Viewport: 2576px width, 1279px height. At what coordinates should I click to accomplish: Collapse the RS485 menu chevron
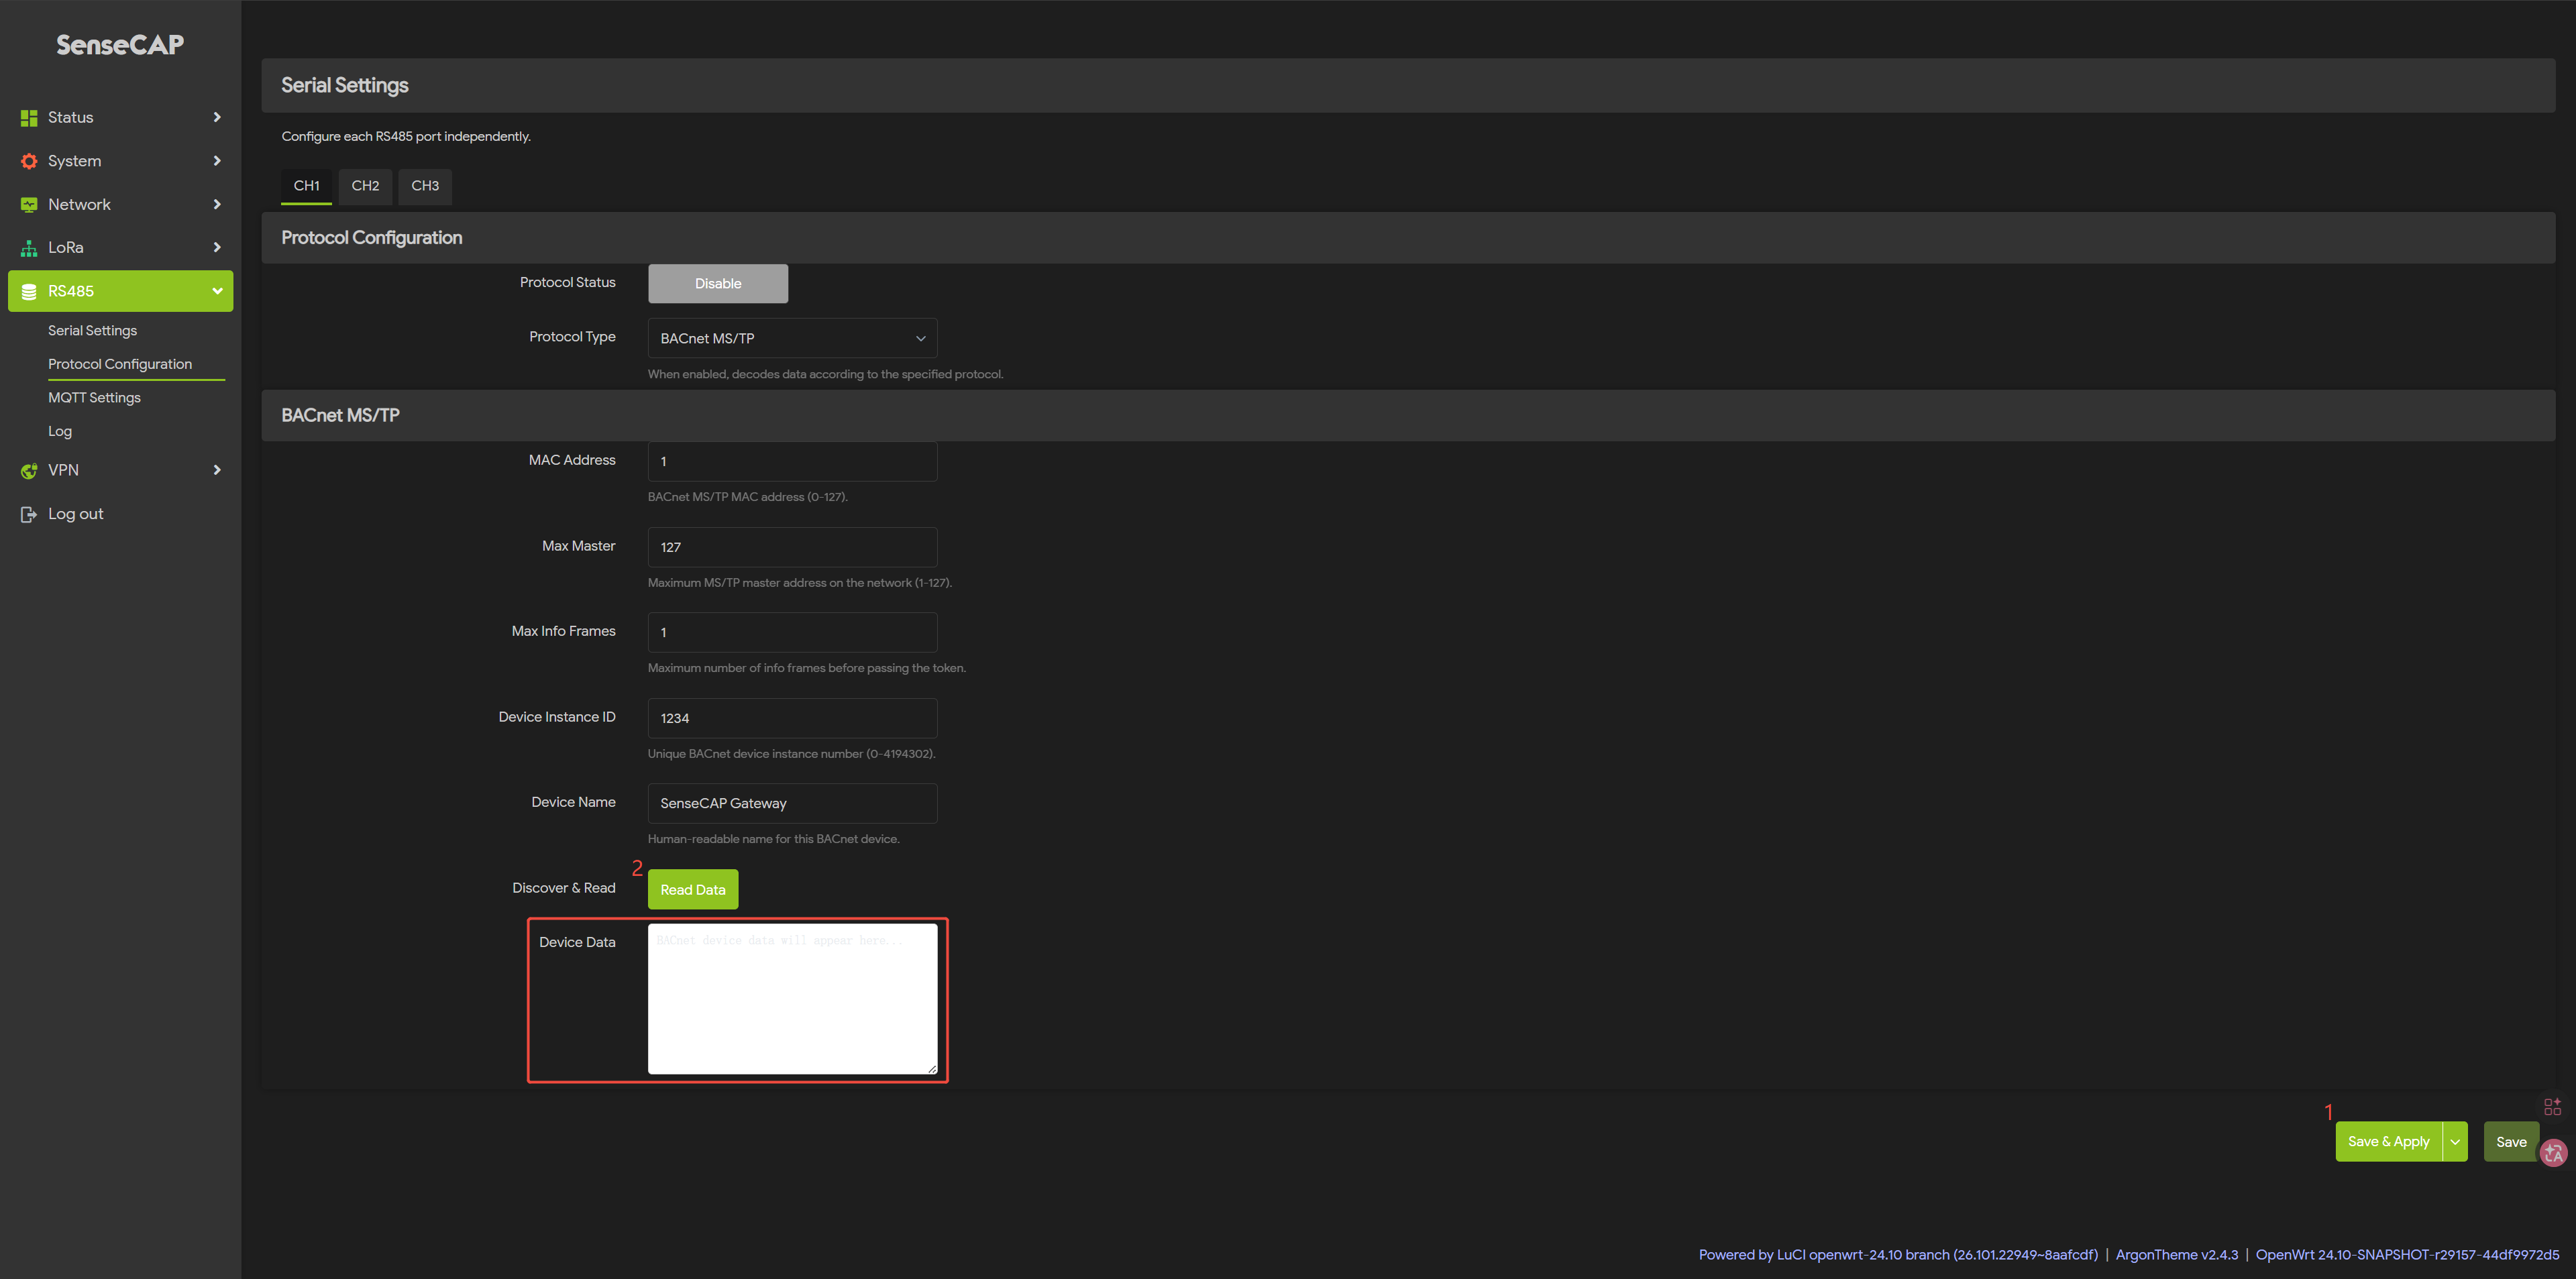[x=217, y=292]
